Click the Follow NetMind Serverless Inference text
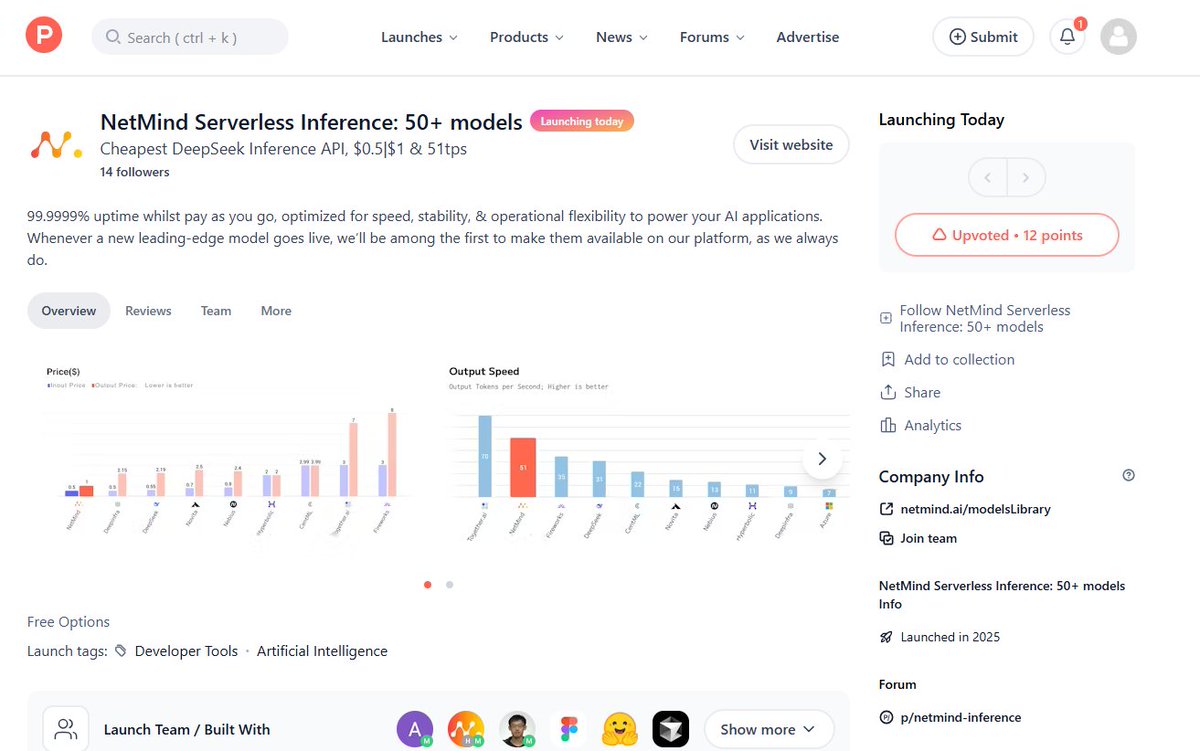This screenshot has width=1200, height=751. 985,318
